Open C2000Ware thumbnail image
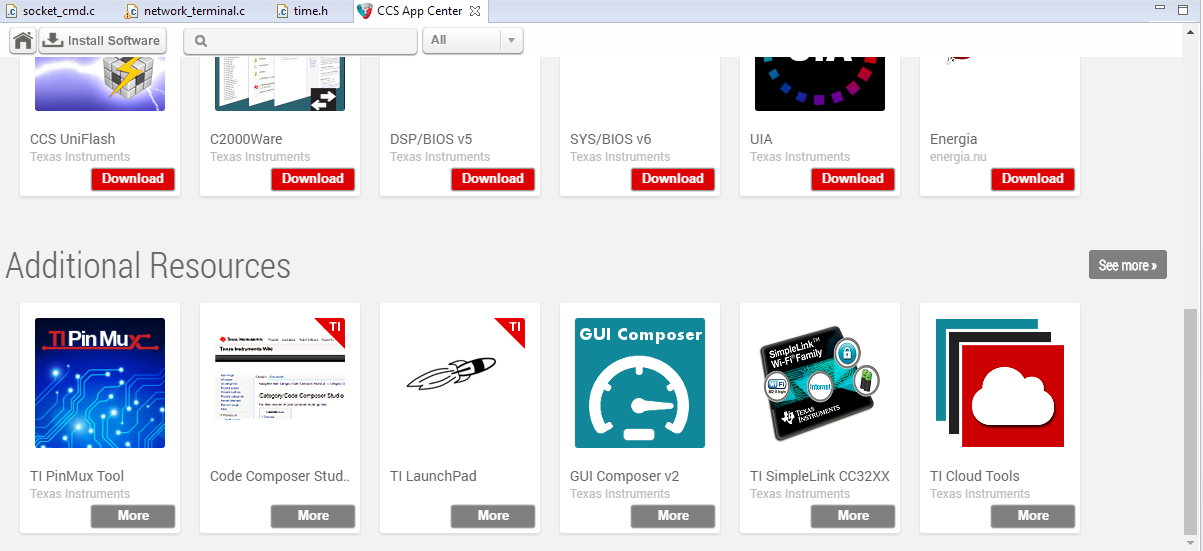Image resolution: width=1203 pixels, height=551 pixels. [280, 85]
